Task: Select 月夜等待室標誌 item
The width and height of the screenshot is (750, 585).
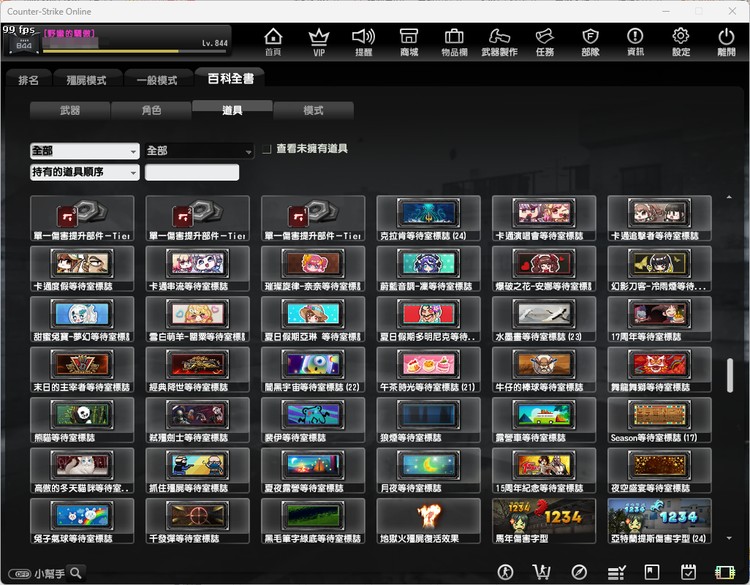Action: point(429,471)
